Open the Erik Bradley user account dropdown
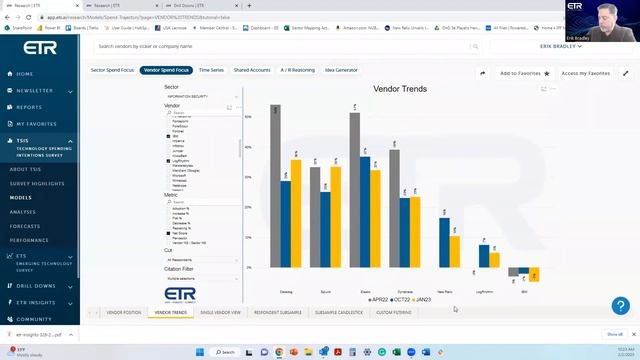 [x=561, y=47]
